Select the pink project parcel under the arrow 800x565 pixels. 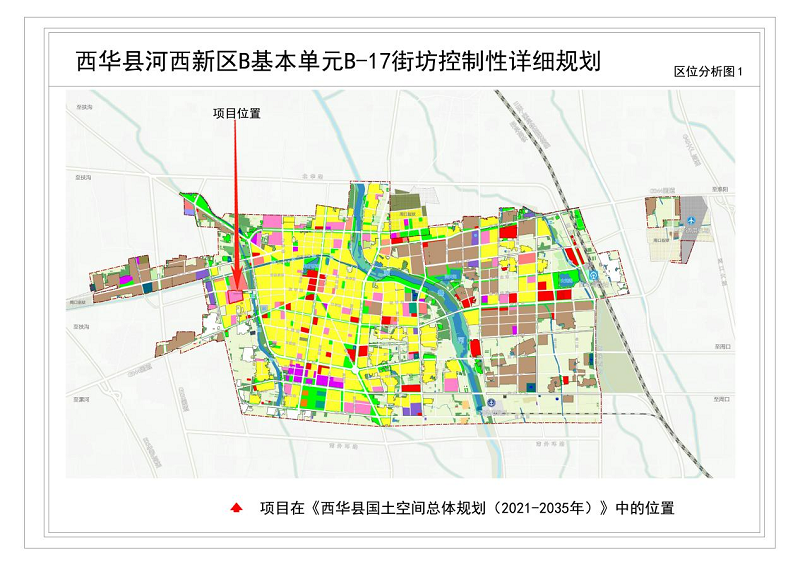236,295
